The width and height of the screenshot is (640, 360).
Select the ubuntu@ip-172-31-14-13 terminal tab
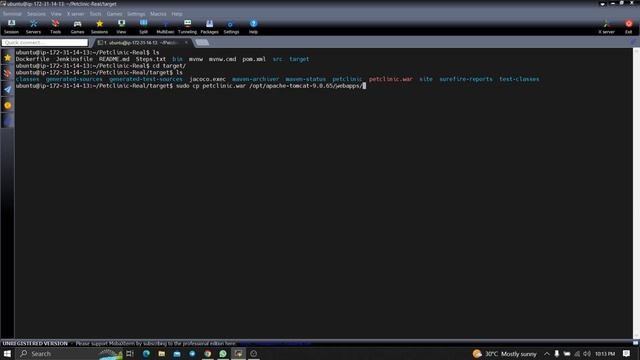point(140,42)
